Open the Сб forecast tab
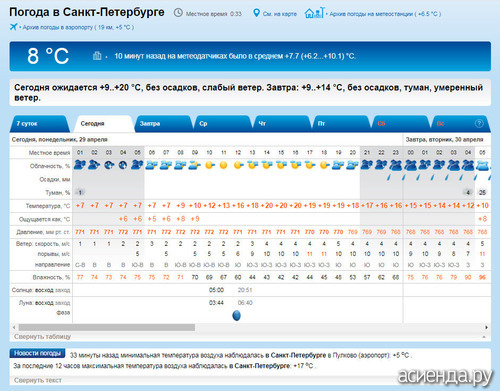The image size is (500, 391). [x=400, y=124]
